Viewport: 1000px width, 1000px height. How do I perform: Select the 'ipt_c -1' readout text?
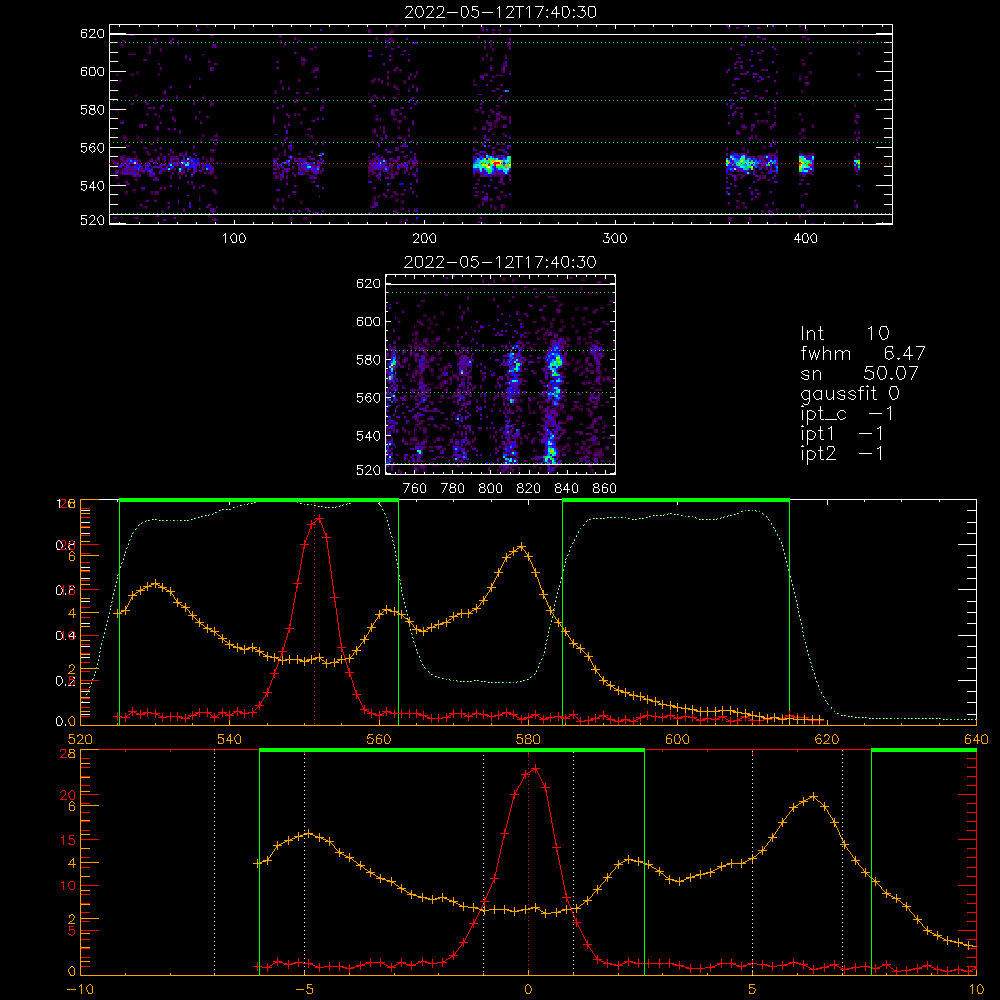[x=847, y=414]
